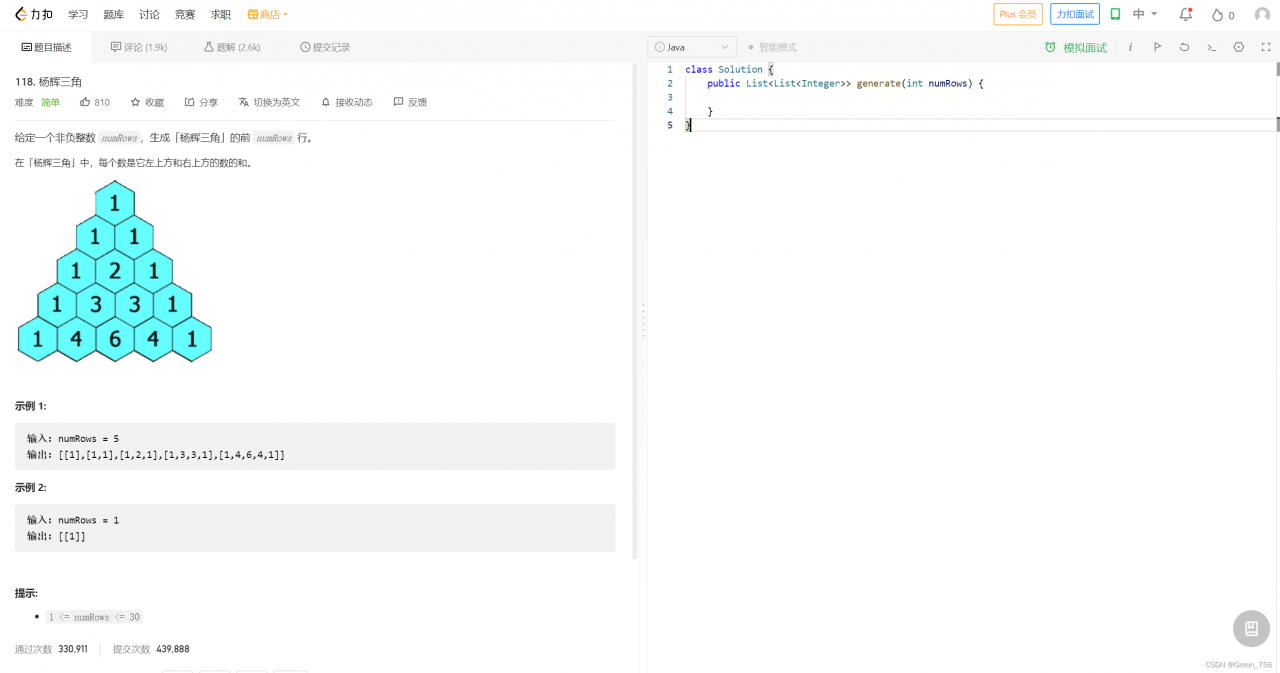This screenshot has height=673, width=1280.
Task: Click the reset code icon
Action: click(1184, 47)
